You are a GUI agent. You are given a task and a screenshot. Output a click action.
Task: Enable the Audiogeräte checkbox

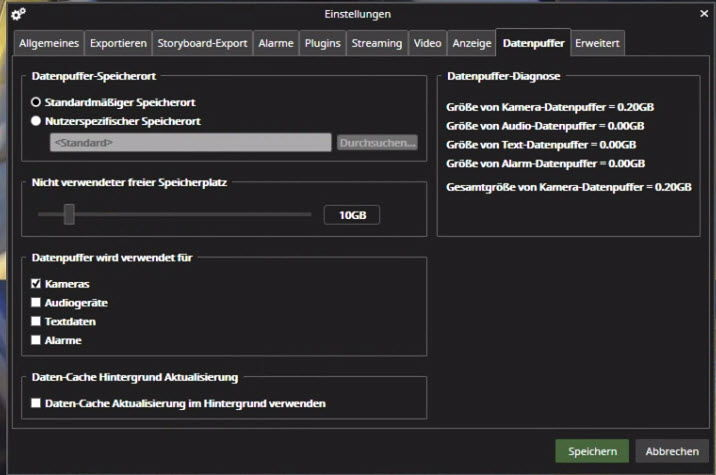point(37,302)
